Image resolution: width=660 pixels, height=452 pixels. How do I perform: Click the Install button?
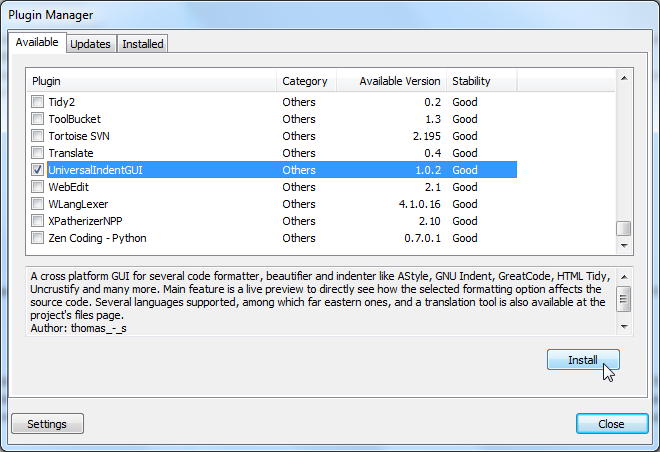[x=583, y=360]
